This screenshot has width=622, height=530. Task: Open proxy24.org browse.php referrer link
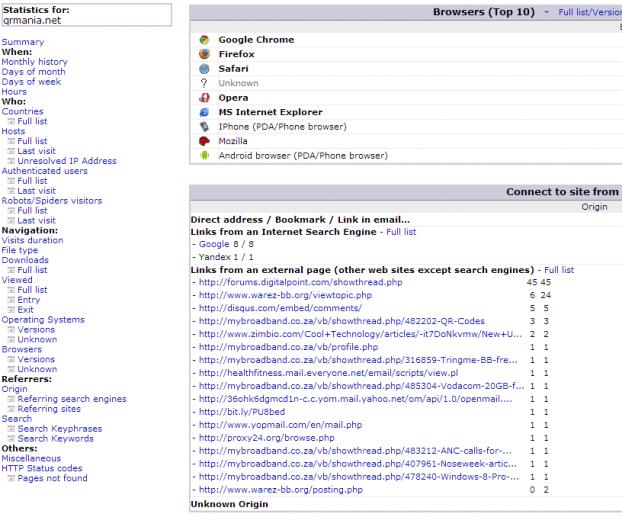tap(267, 438)
